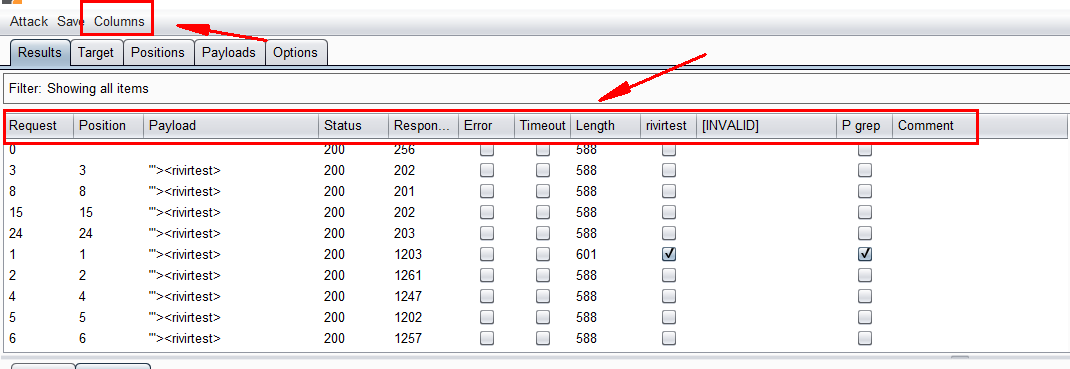Go to the Options tab
The height and width of the screenshot is (369, 1070).
295,53
